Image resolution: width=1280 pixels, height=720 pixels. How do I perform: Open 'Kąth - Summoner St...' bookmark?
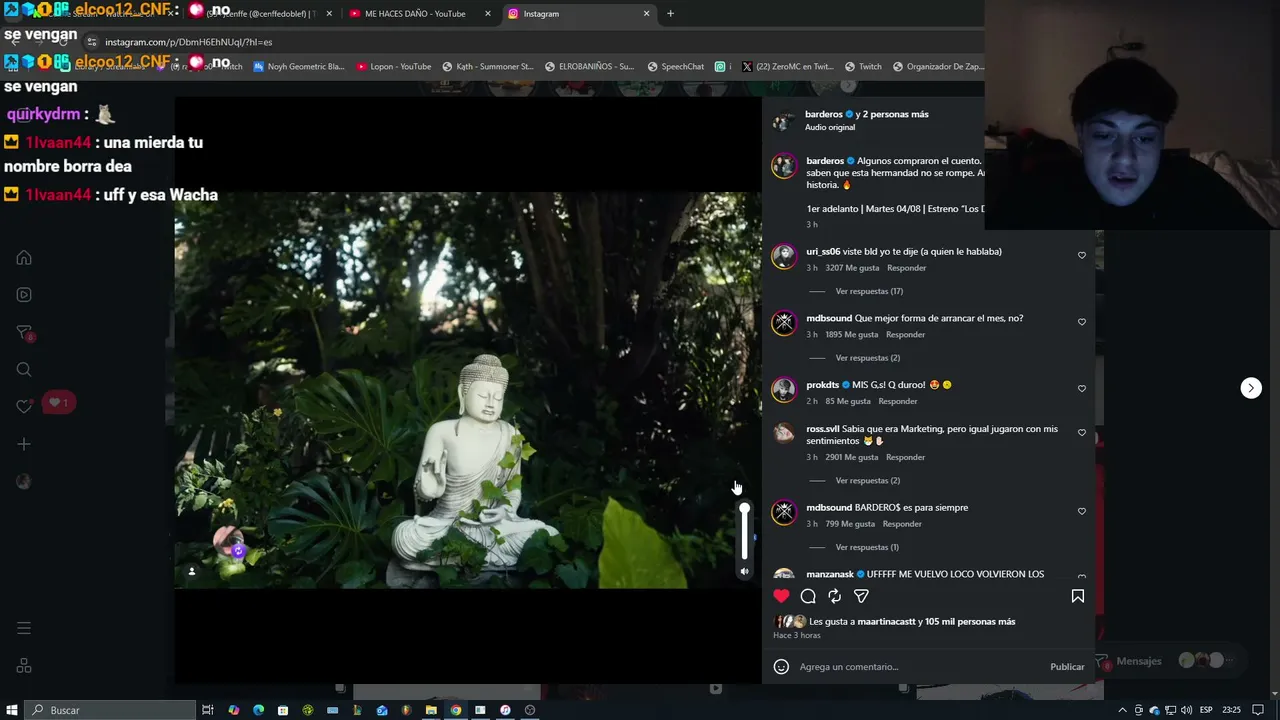tap(488, 67)
